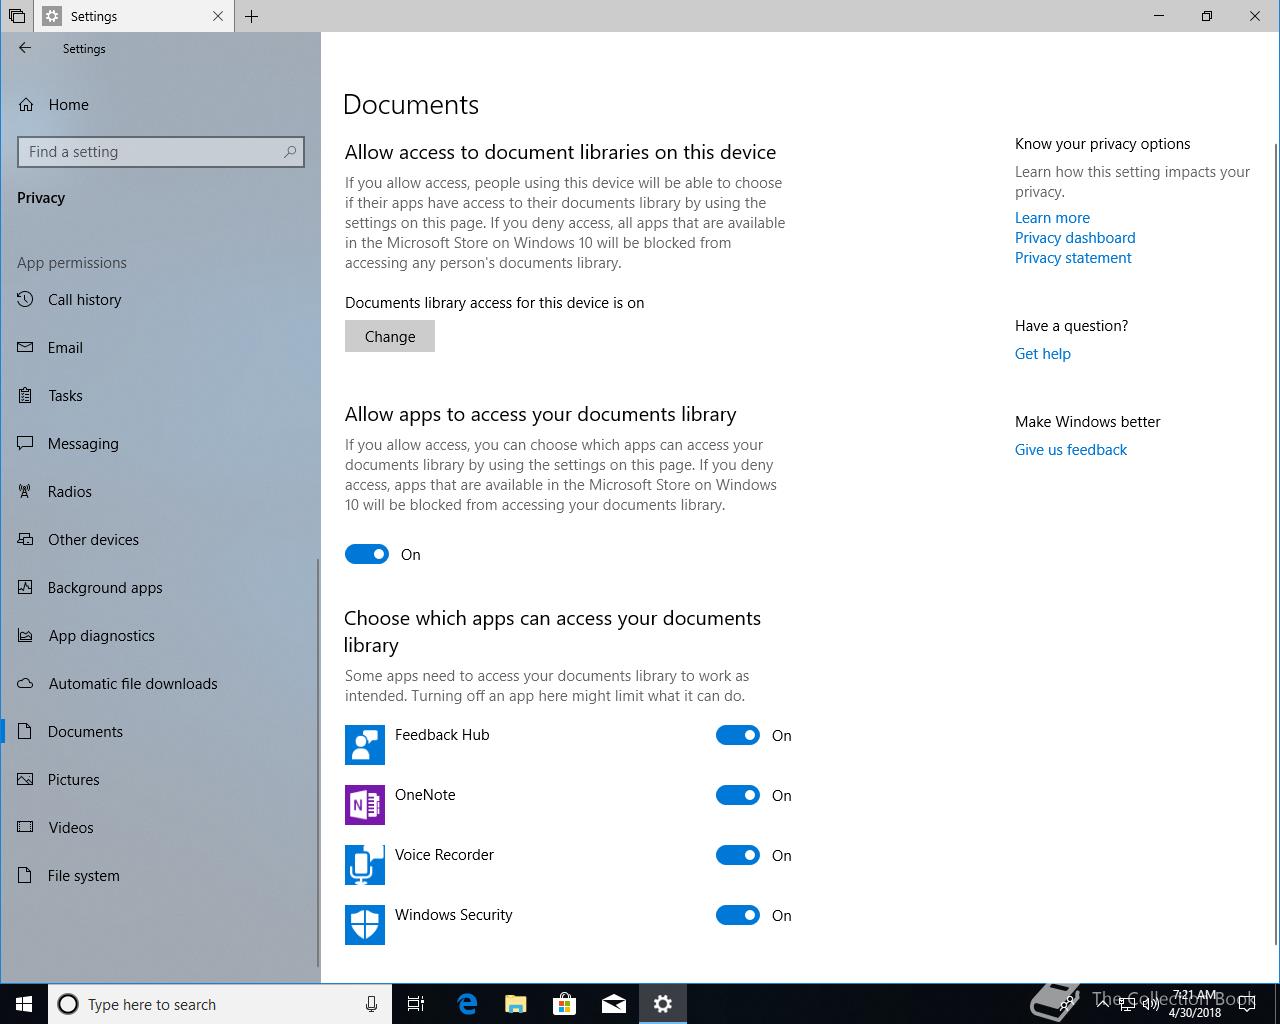The width and height of the screenshot is (1280, 1024).
Task: Select the Email envelope icon
Action: (x=27, y=347)
